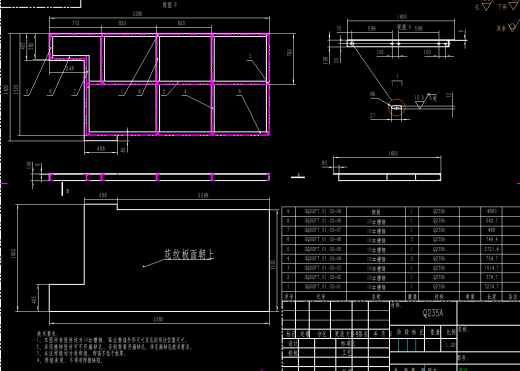
Task: Click the 37 dimension below the slot detail
Action: coord(373,116)
